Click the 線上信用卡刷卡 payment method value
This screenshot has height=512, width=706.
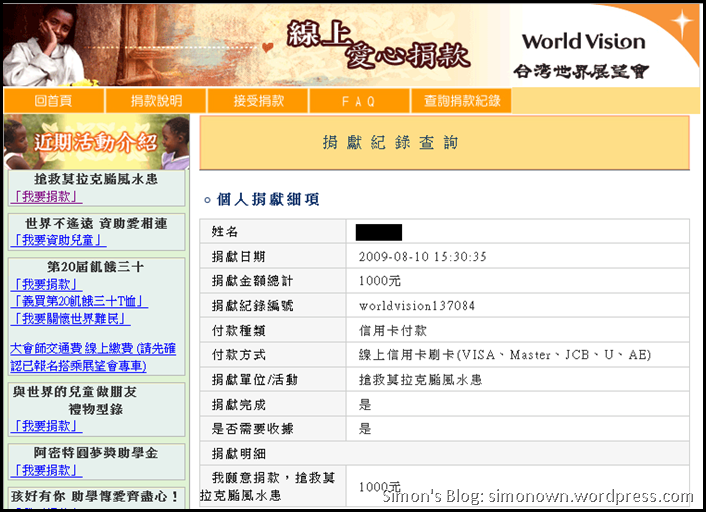(x=505, y=355)
